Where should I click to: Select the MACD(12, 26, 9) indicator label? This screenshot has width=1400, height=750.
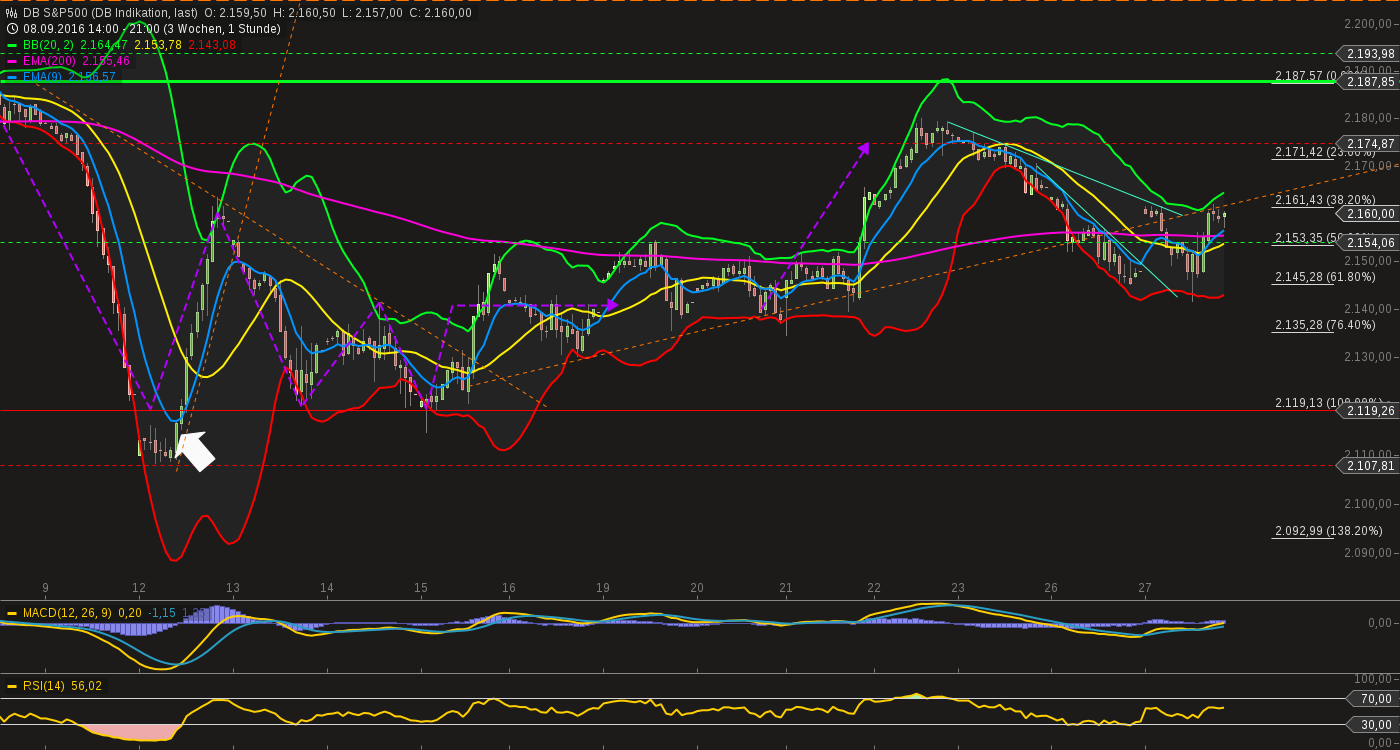(68, 613)
